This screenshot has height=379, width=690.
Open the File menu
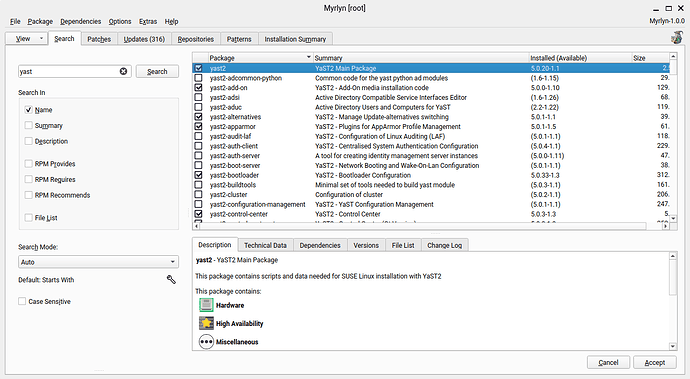[x=15, y=22]
